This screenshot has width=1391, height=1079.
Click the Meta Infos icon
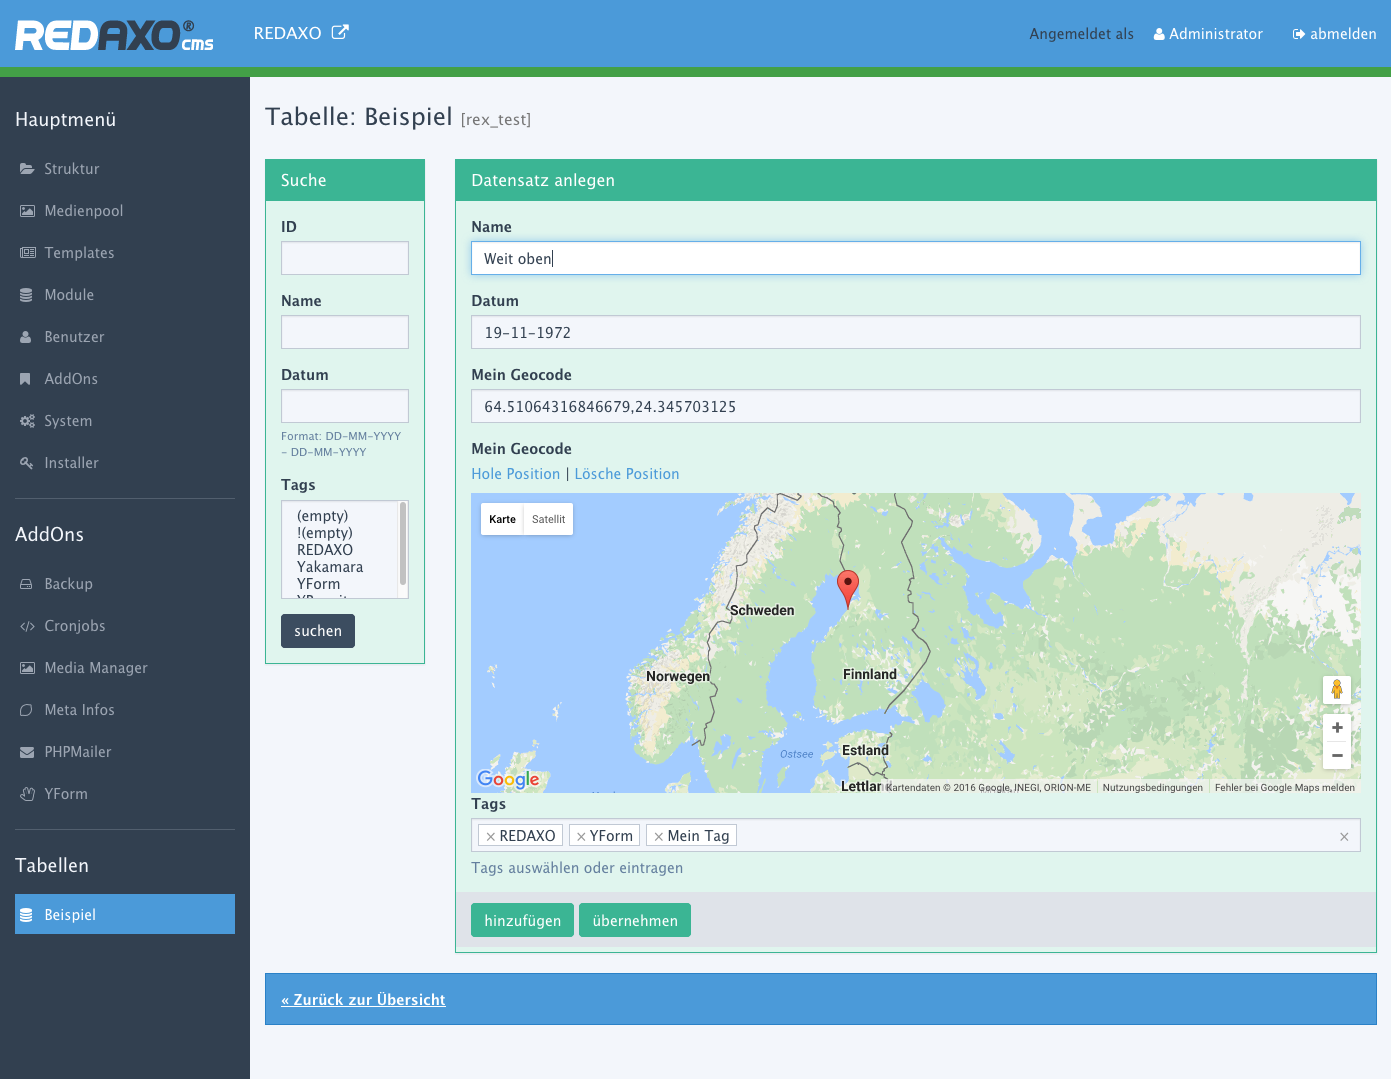(27, 710)
